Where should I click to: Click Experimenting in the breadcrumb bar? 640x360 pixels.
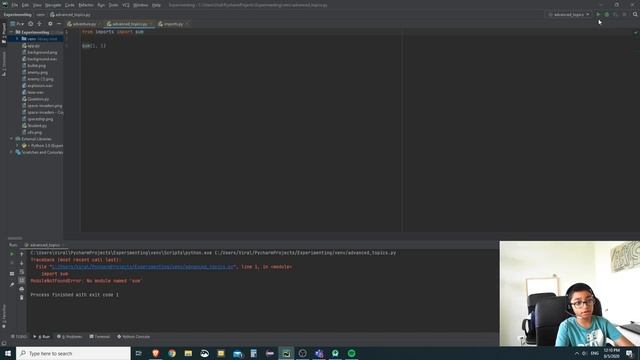point(18,15)
